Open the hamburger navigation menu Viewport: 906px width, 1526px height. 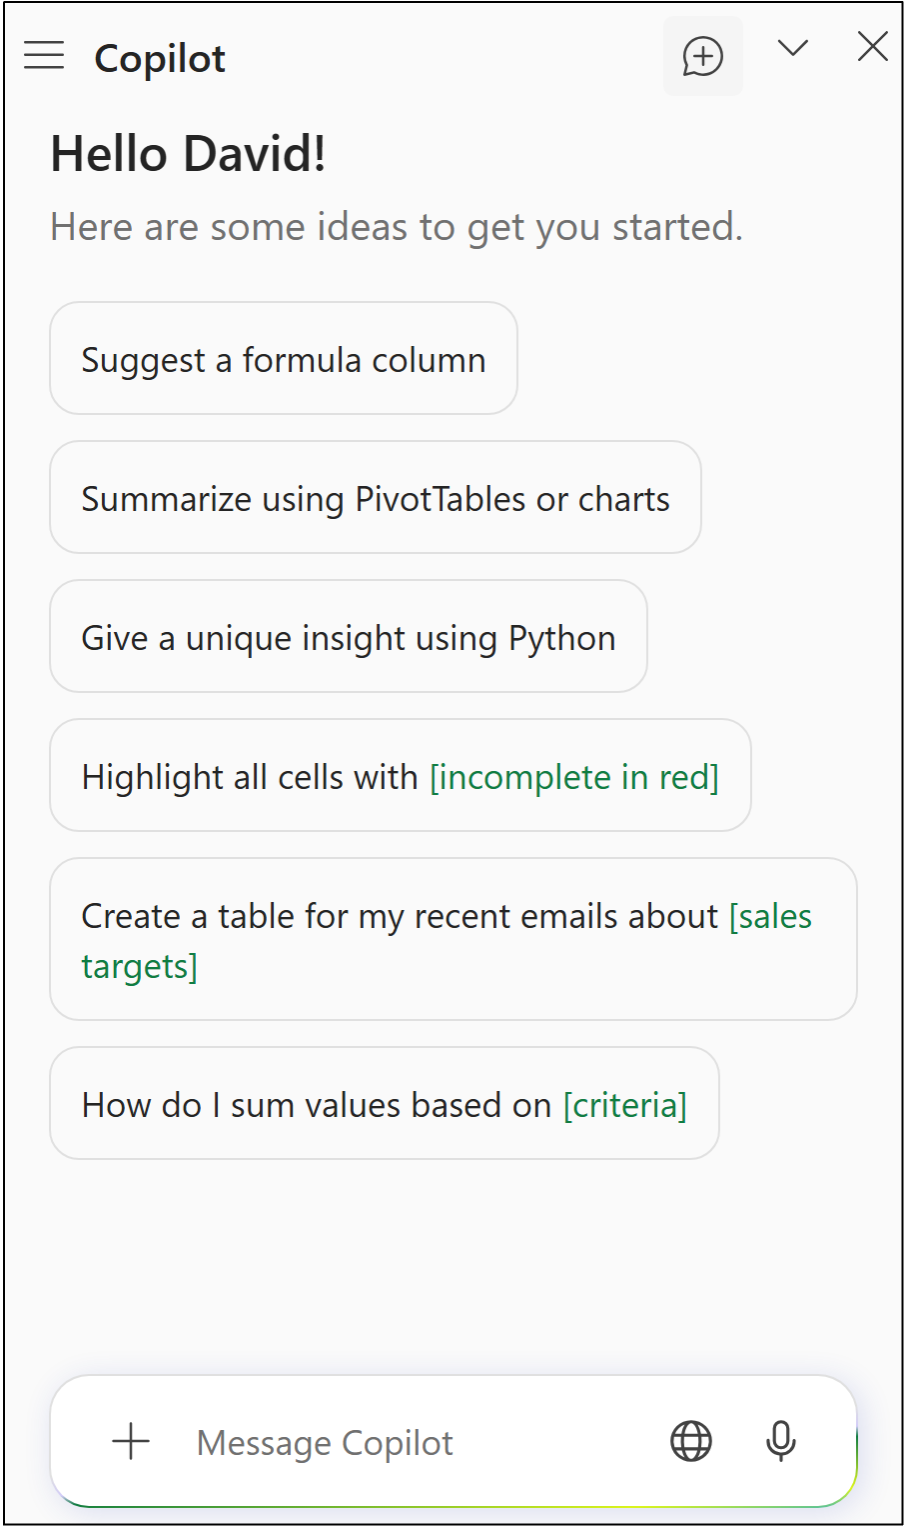[x=44, y=56]
